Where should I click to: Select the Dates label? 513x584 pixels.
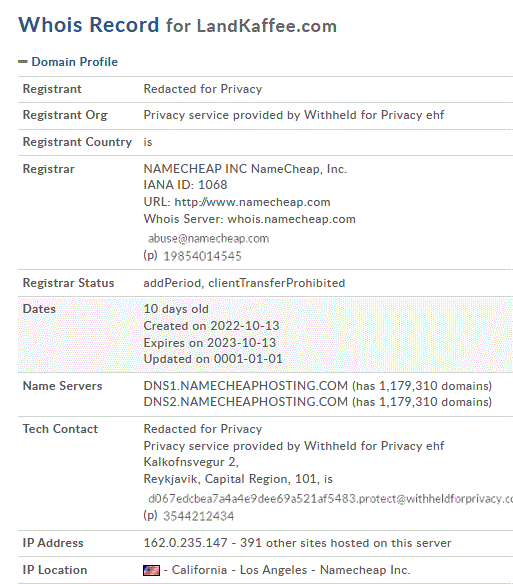tap(39, 309)
